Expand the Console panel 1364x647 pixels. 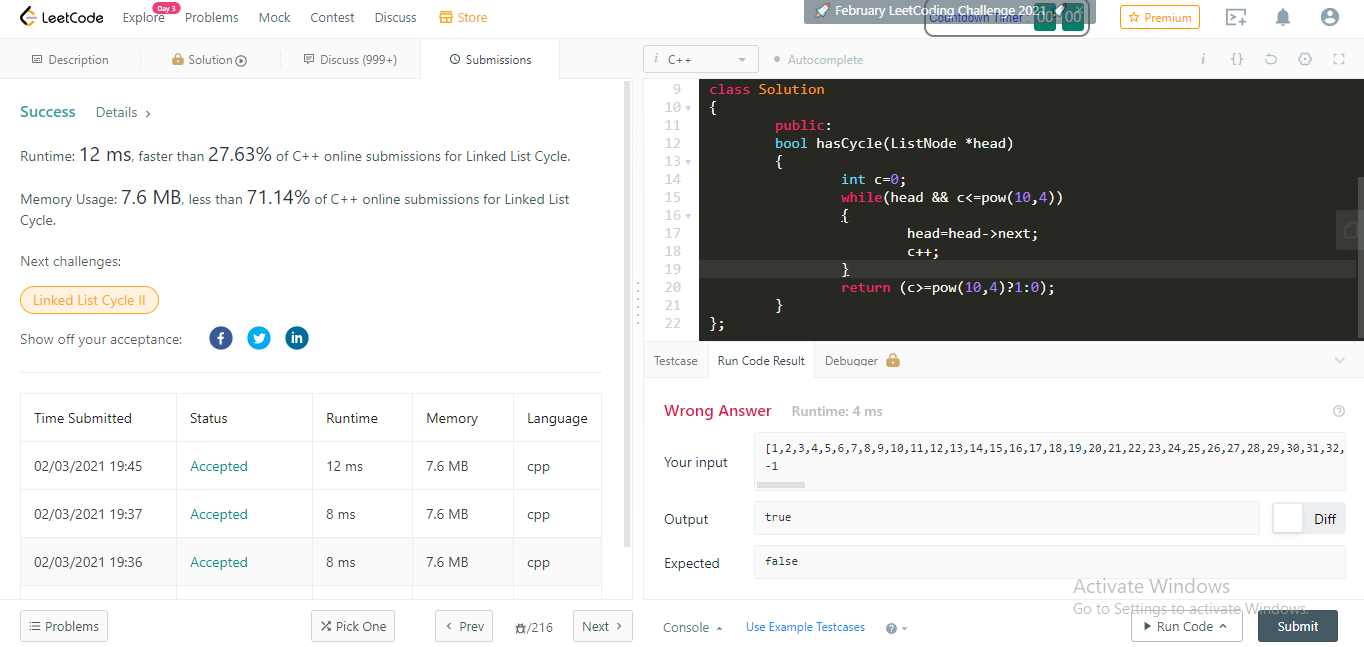(692, 627)
